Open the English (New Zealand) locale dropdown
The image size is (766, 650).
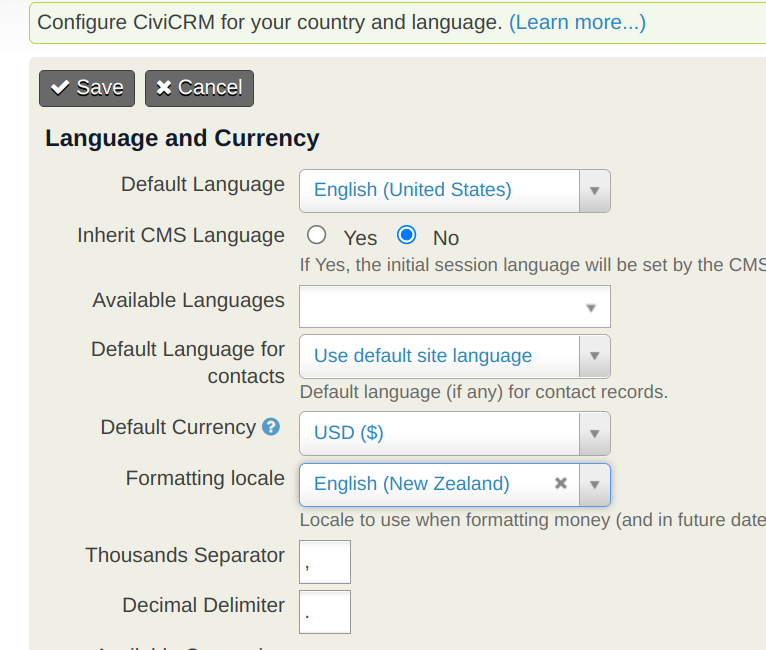(430, 484)
